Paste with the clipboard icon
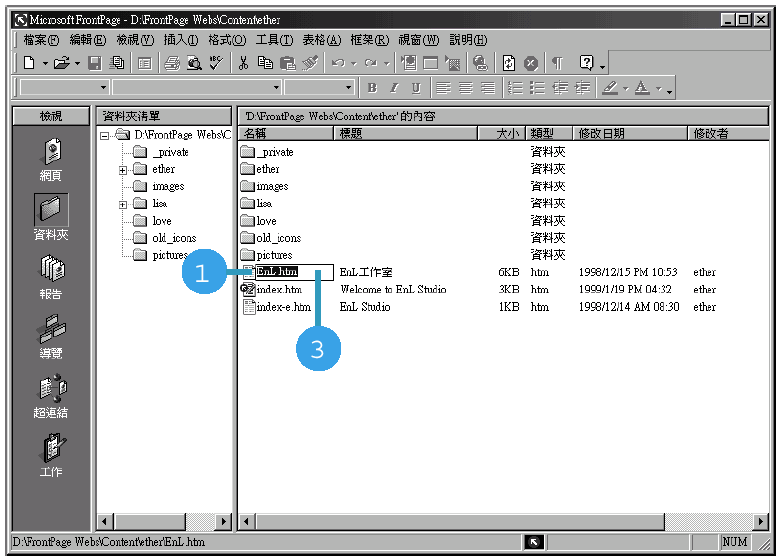 pyautogui.click(x=287, y=63)
